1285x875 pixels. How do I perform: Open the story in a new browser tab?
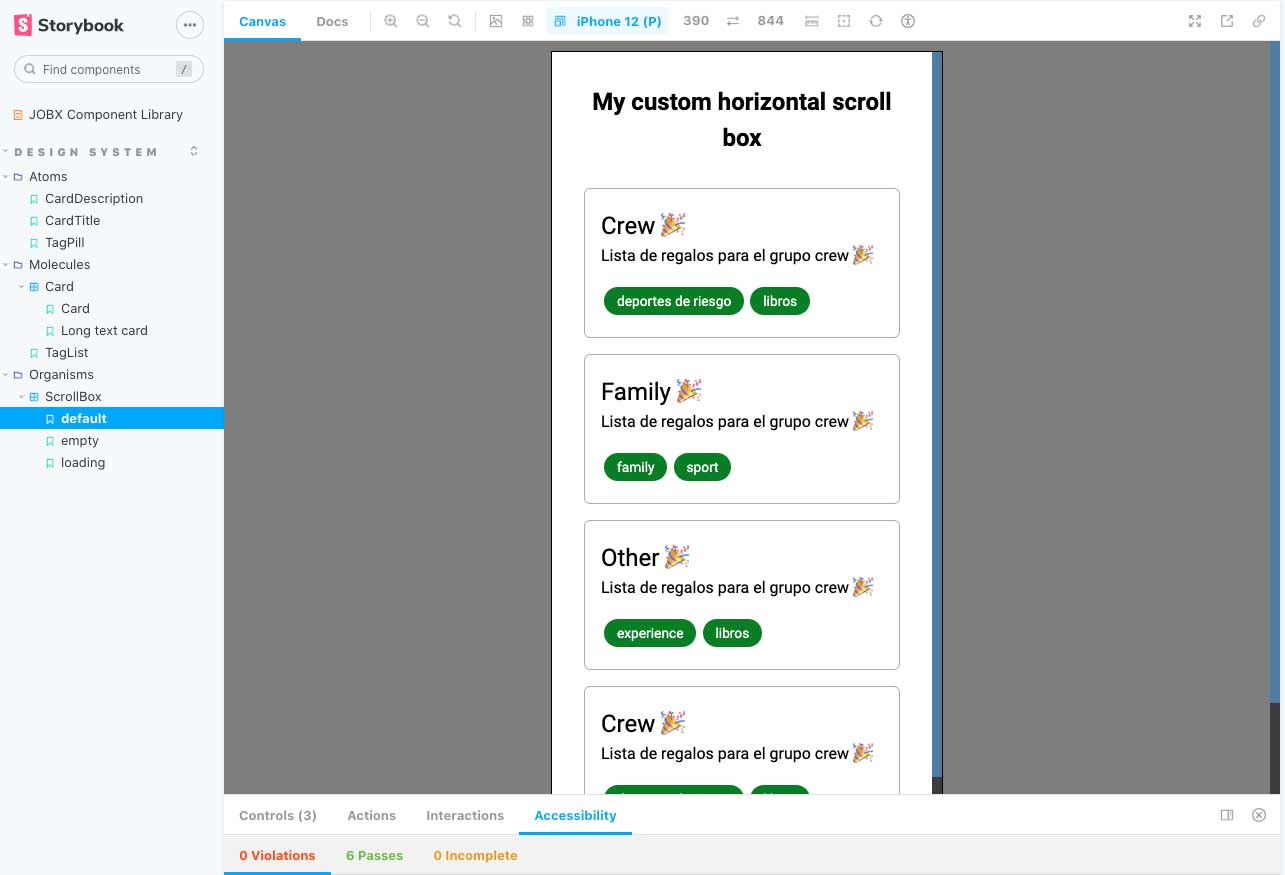pyautogui.click(x=1226, y=20)
